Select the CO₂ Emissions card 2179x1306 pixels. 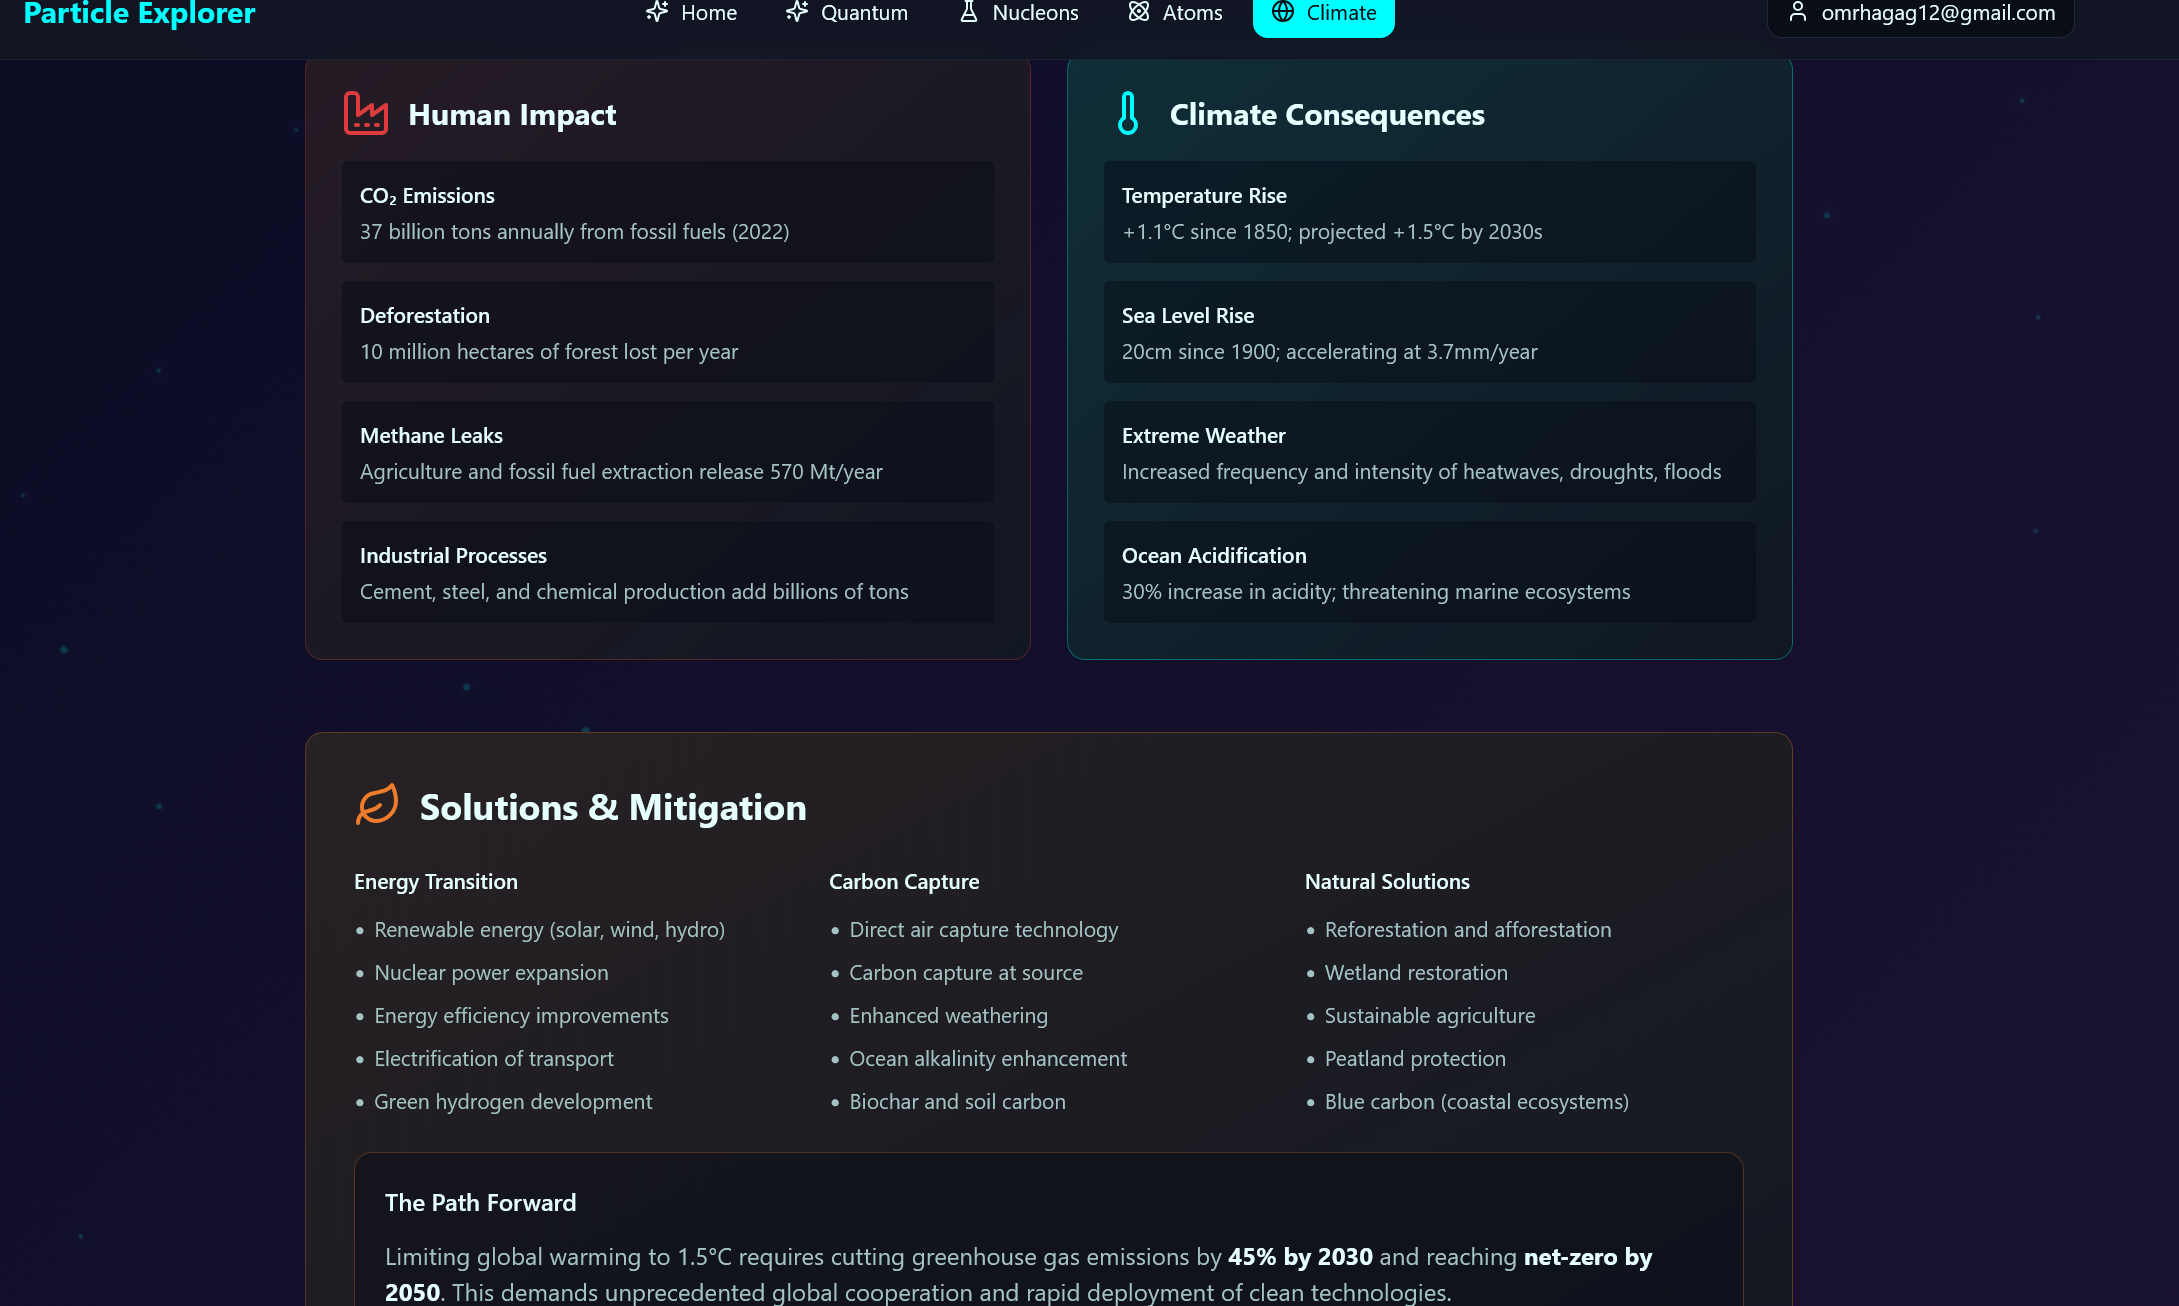click(x=668, y=212)
